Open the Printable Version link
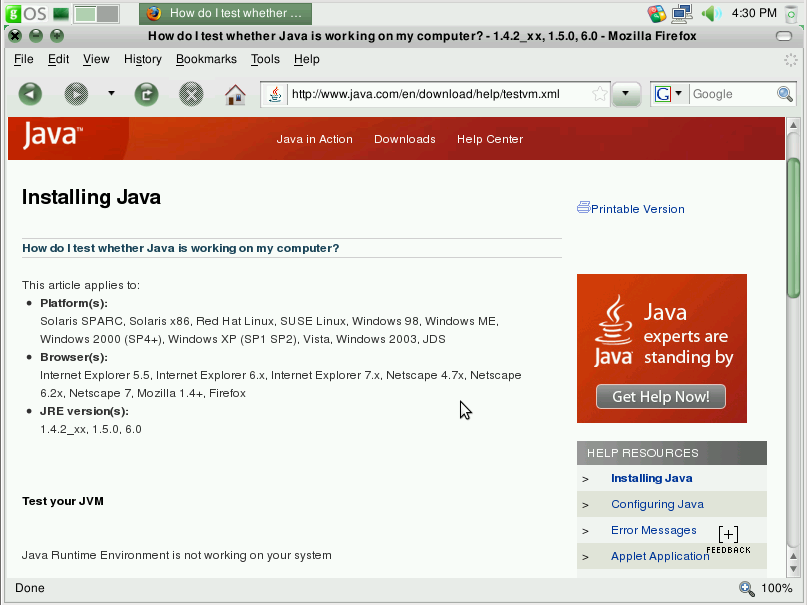The width and height of the screenshot is (807, 605). (638, 209)
